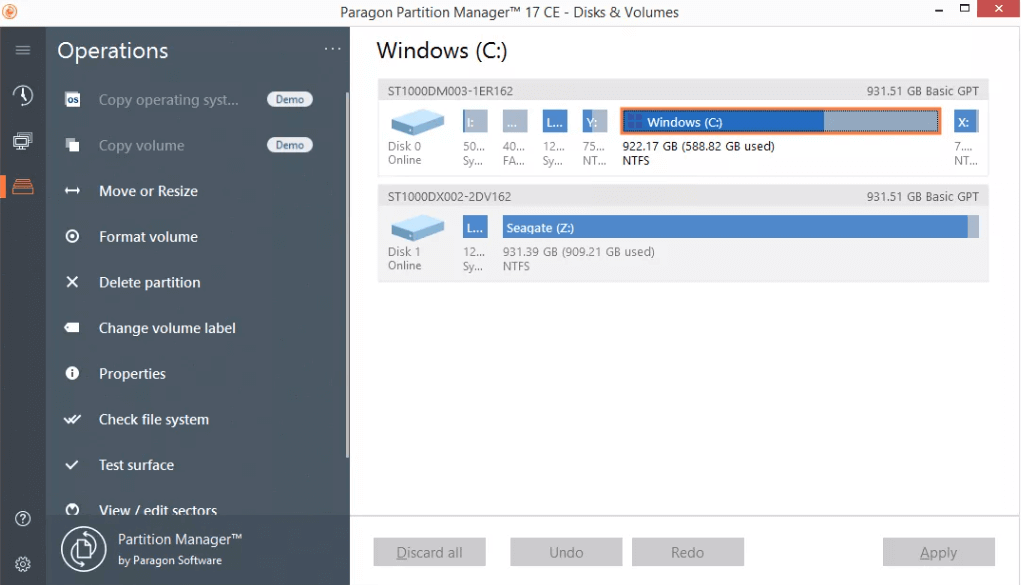Click the Copy operating system OS icon
Viewport: 1021px width, 585px height.
pos(72,100)
